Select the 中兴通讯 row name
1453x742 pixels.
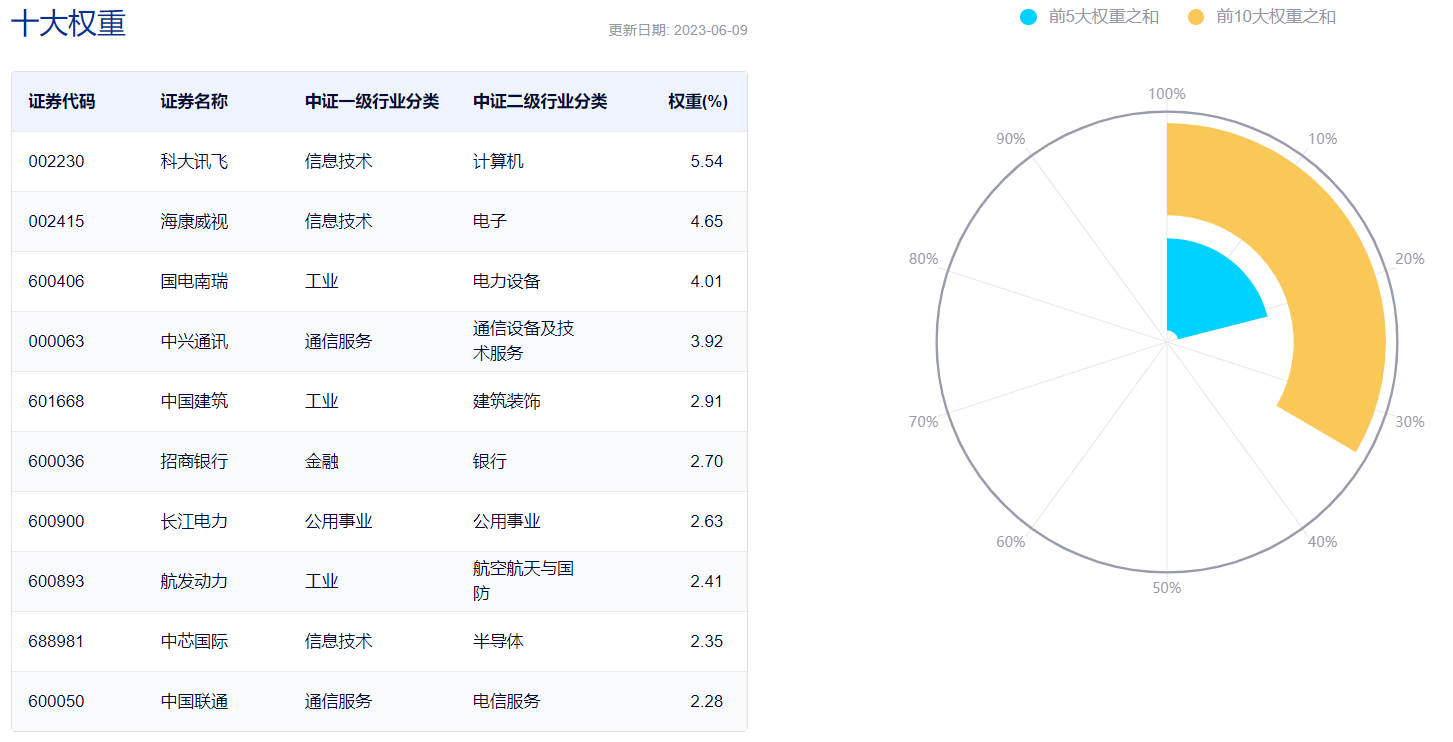tap(194, 342)
